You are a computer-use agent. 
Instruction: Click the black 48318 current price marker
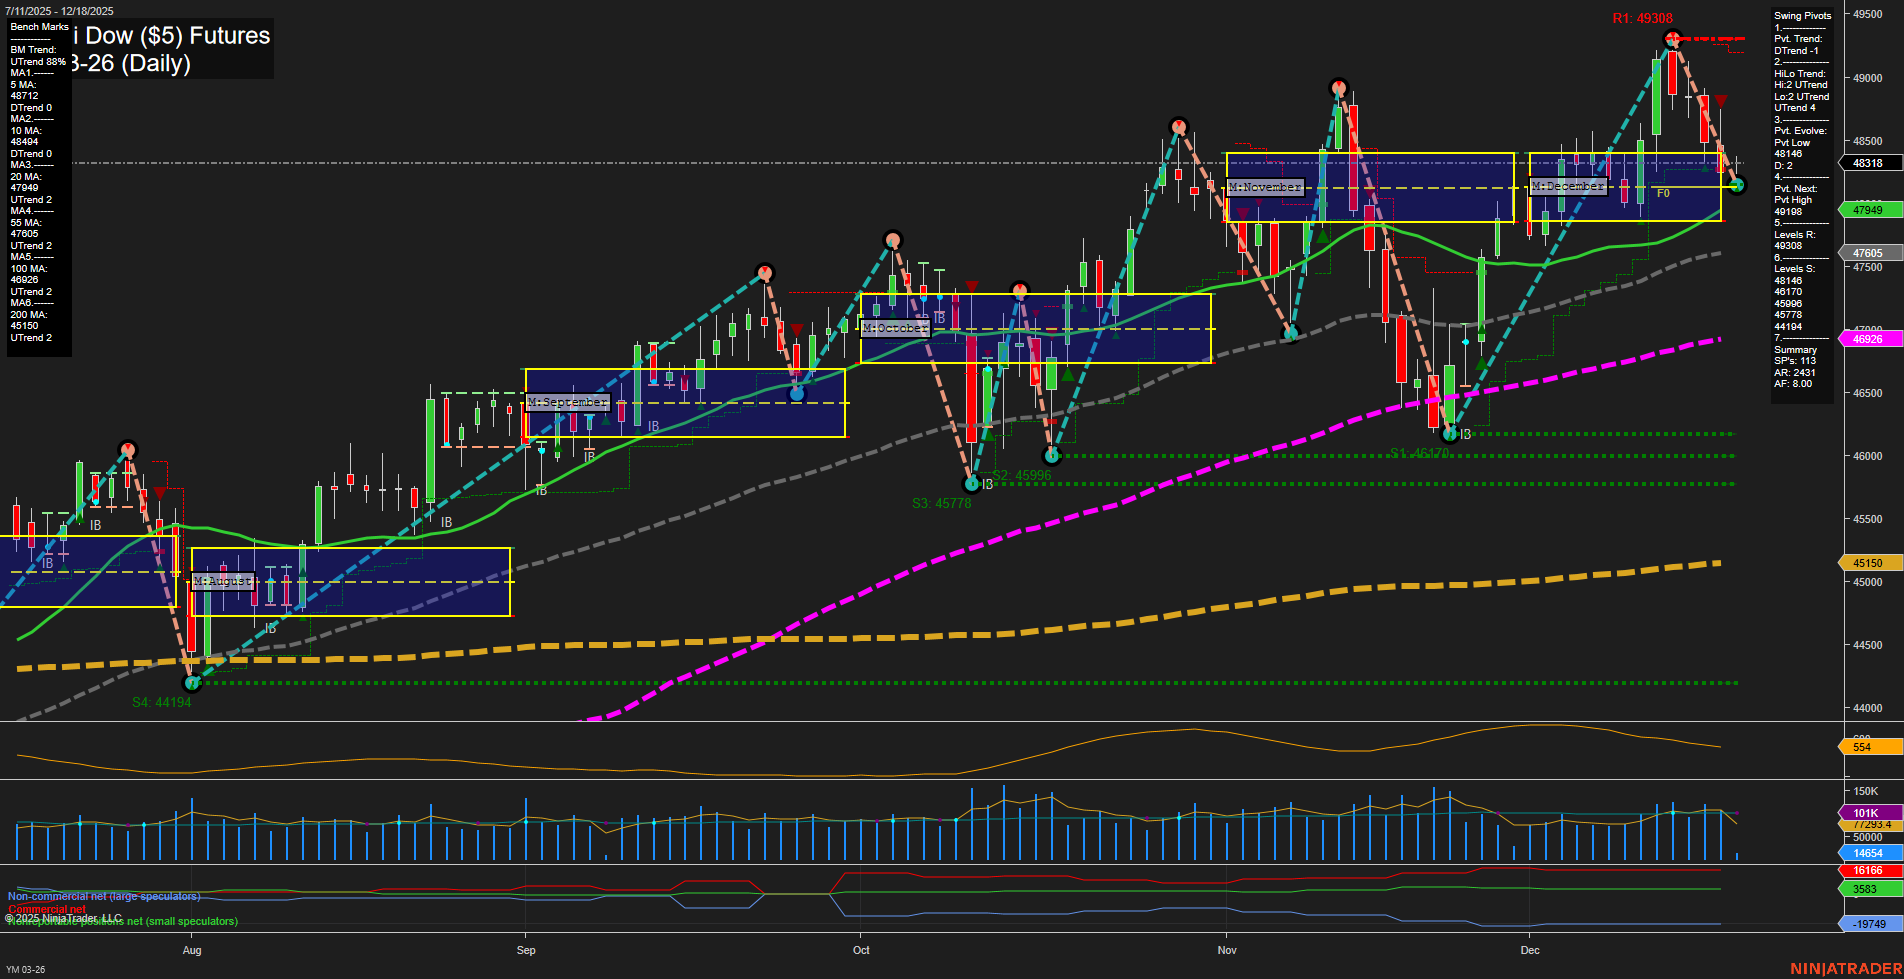[x=1869, y=163]
